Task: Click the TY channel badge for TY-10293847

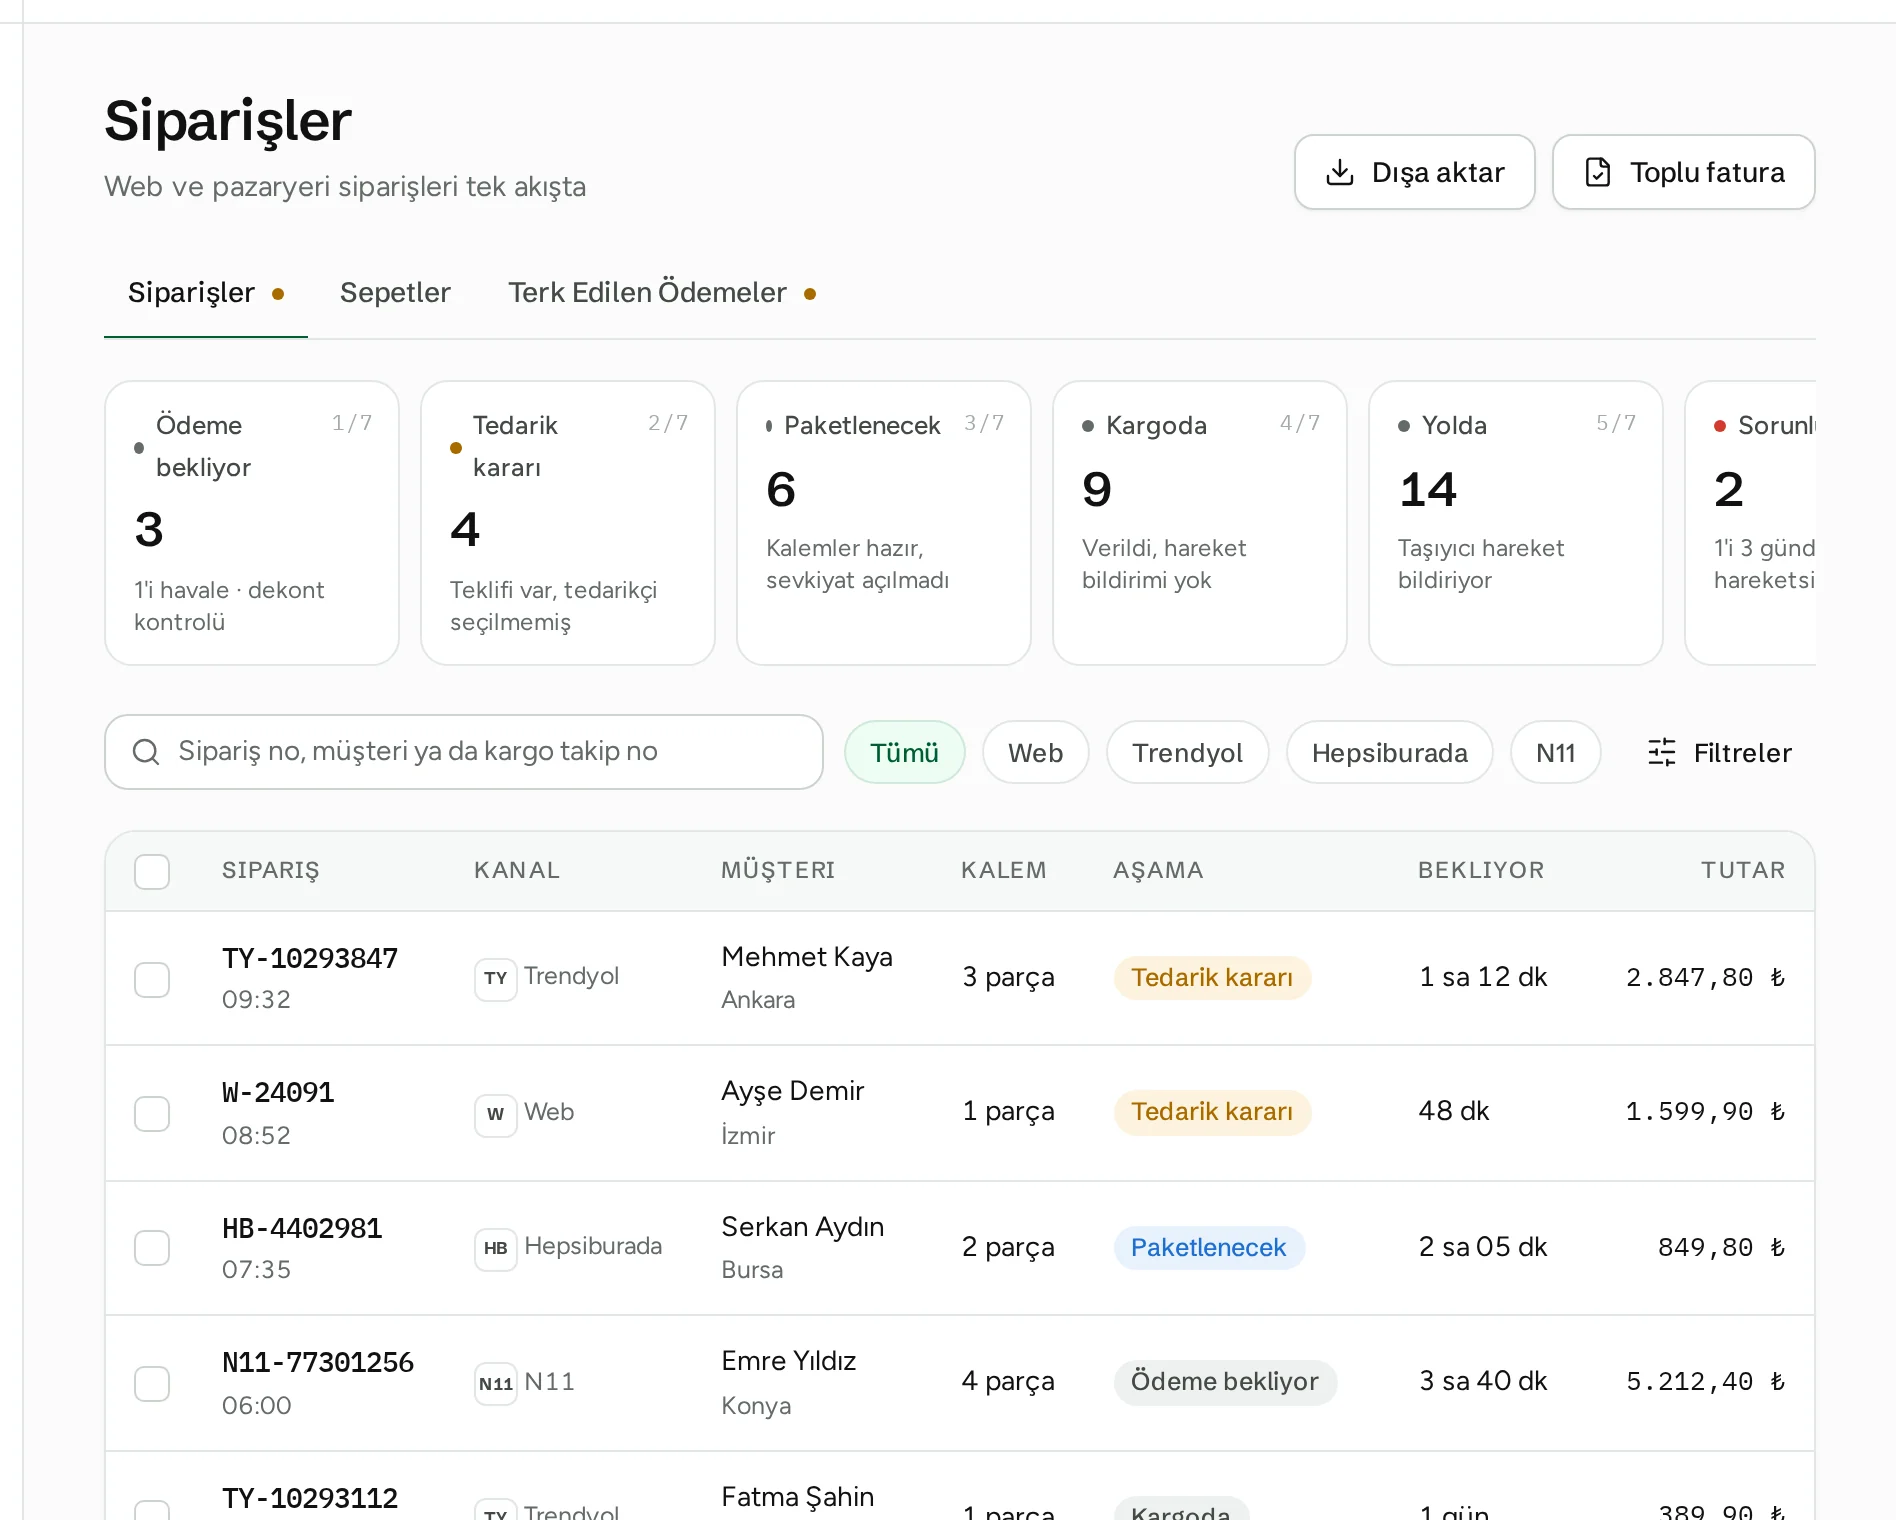Action: click(x=495, y=978)
